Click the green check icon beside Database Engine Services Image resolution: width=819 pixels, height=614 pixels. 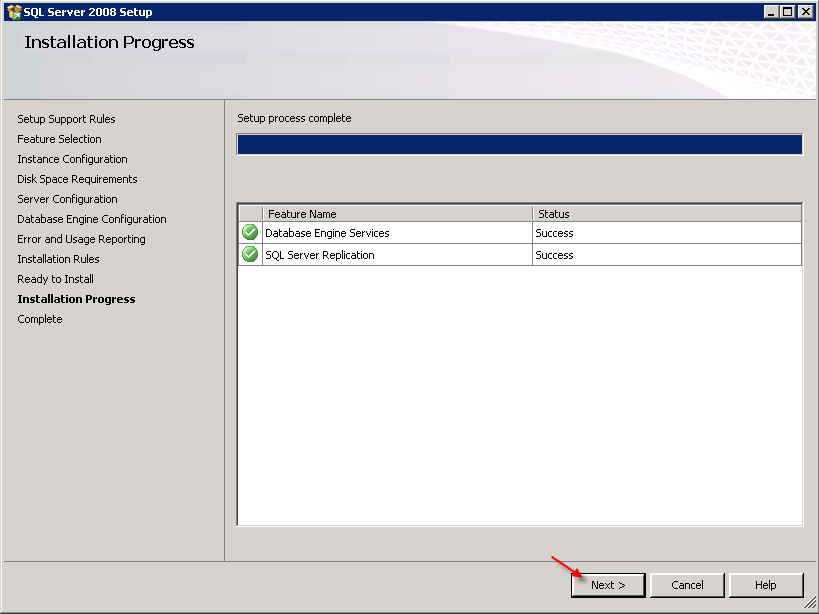click(x=250, y=232)
